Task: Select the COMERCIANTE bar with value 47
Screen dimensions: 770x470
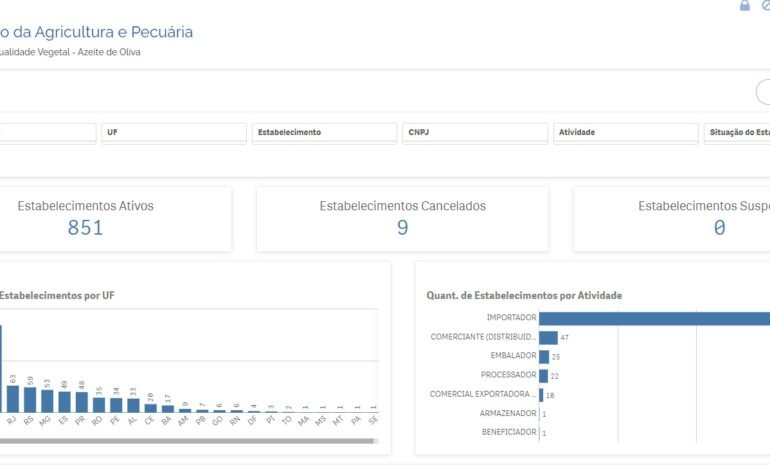Action: [x=548, y=337]
